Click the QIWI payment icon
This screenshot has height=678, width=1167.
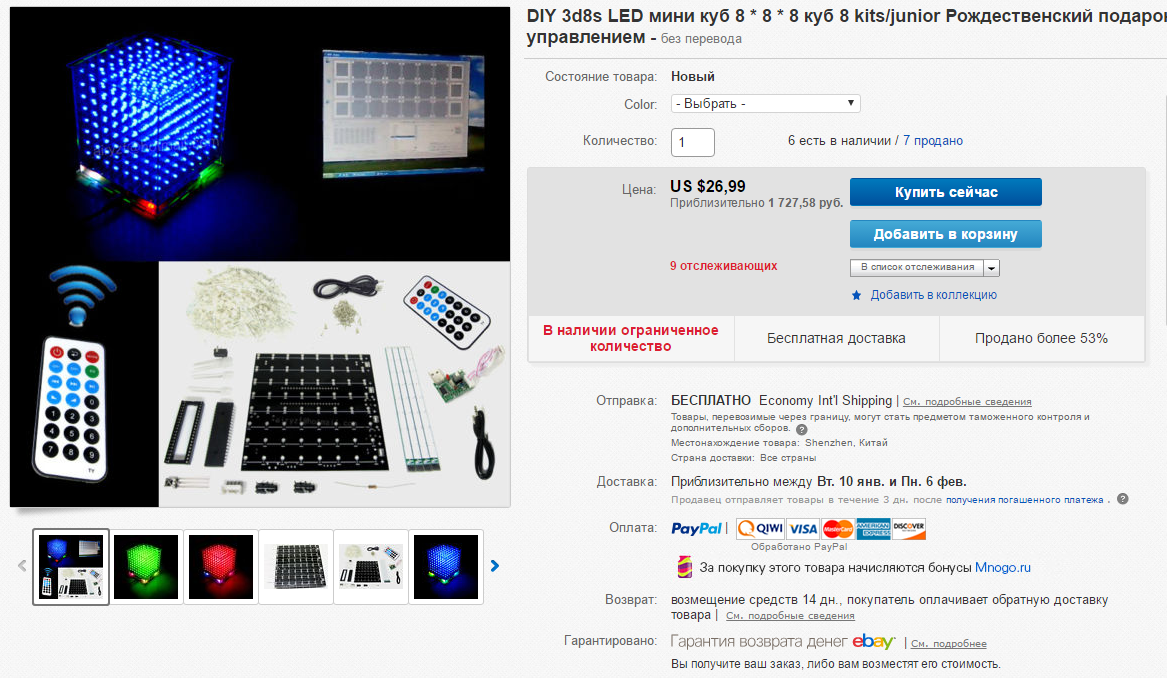click(760, 528)
